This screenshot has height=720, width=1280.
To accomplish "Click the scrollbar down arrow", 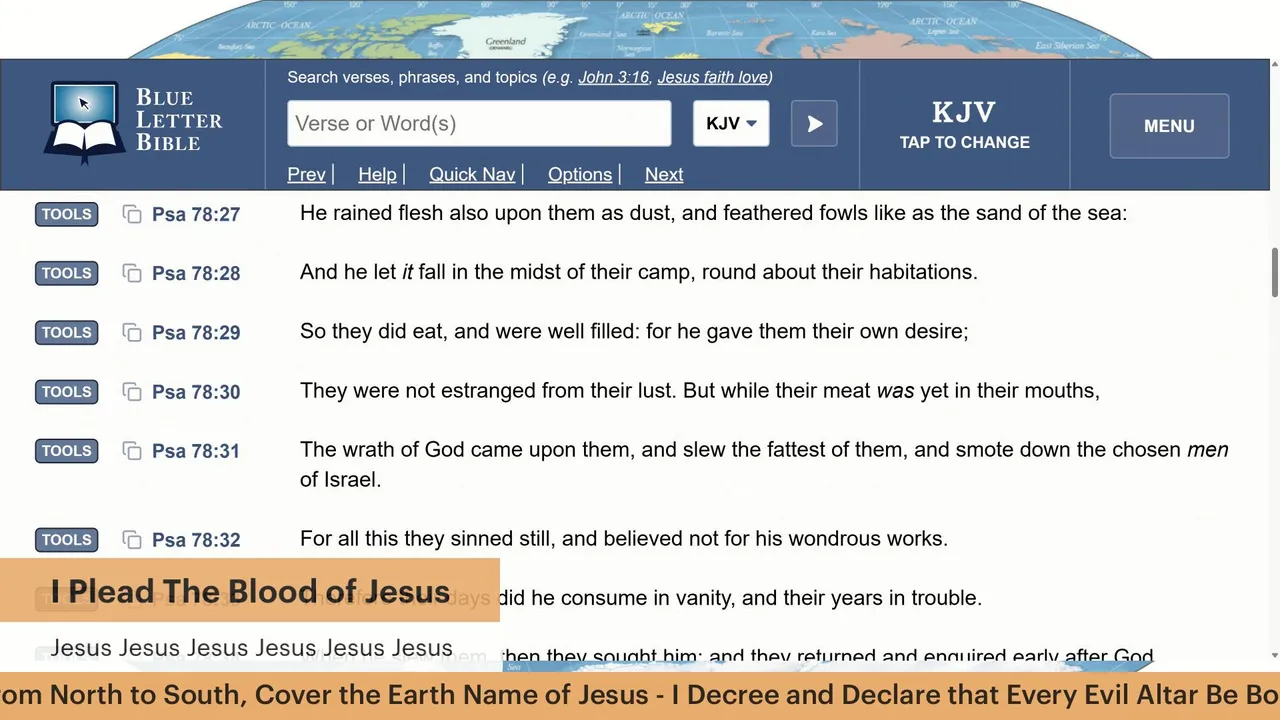I will click(1274, 656).
